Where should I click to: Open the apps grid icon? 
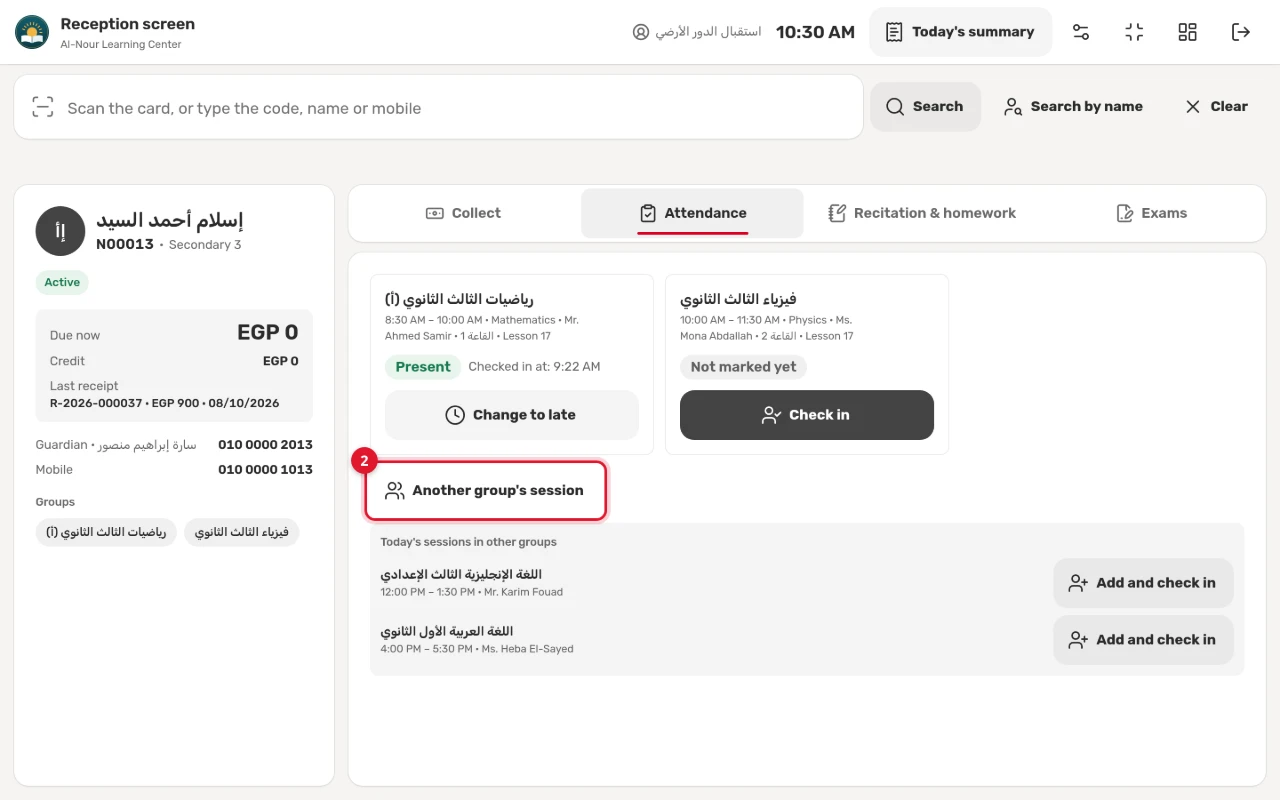click(x=1187, y=32)
